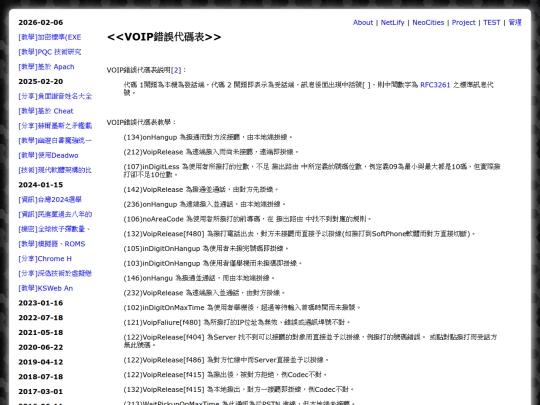Expand the 2023-01-16 date section
Screen dimensions: 540x405
[41, 303]
